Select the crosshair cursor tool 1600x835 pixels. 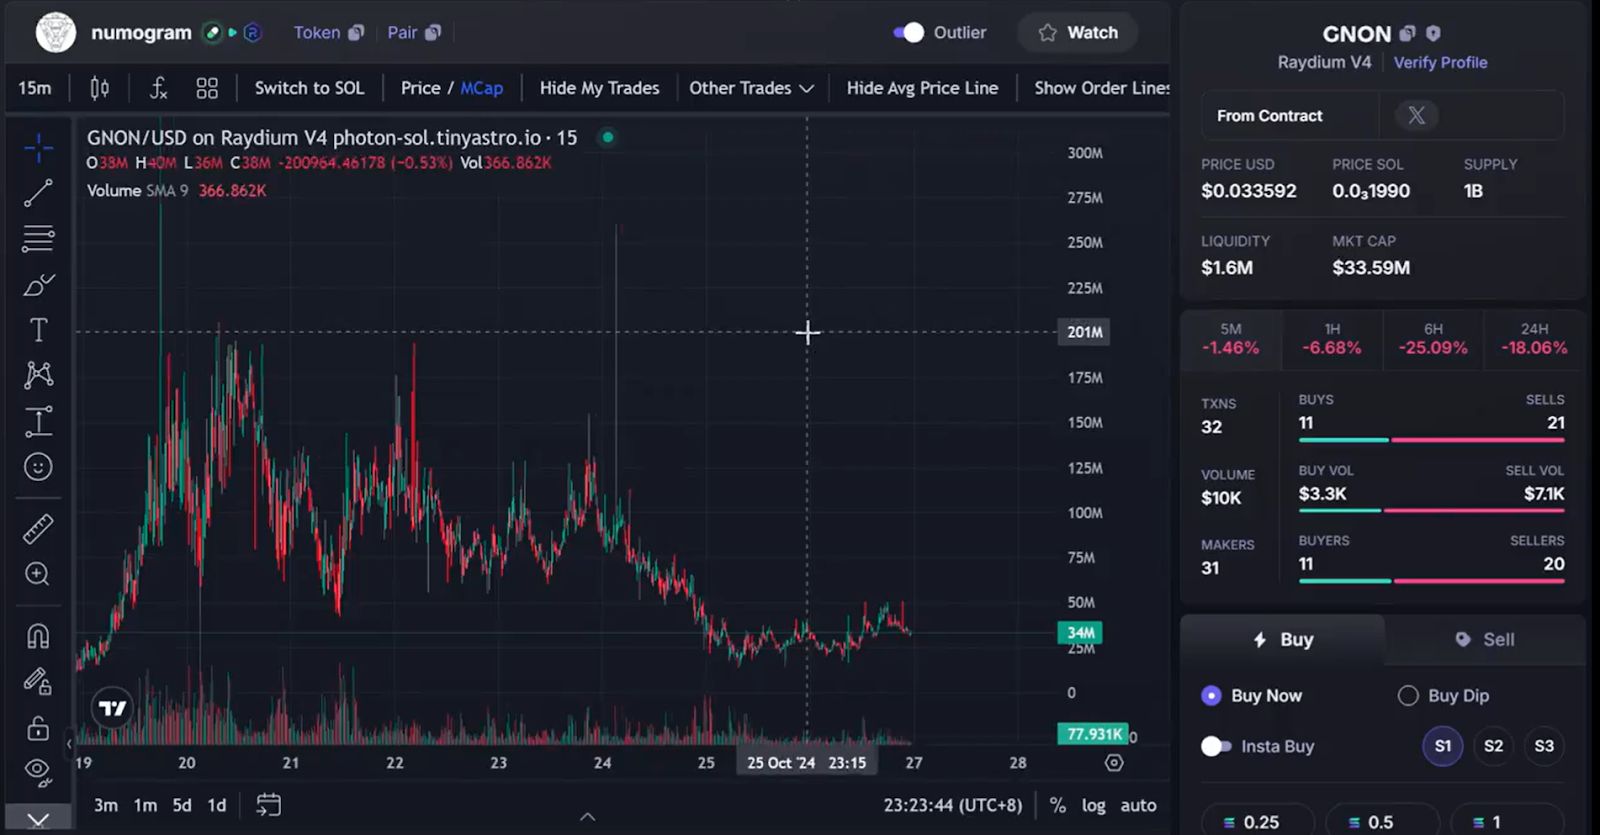point(38,148)
